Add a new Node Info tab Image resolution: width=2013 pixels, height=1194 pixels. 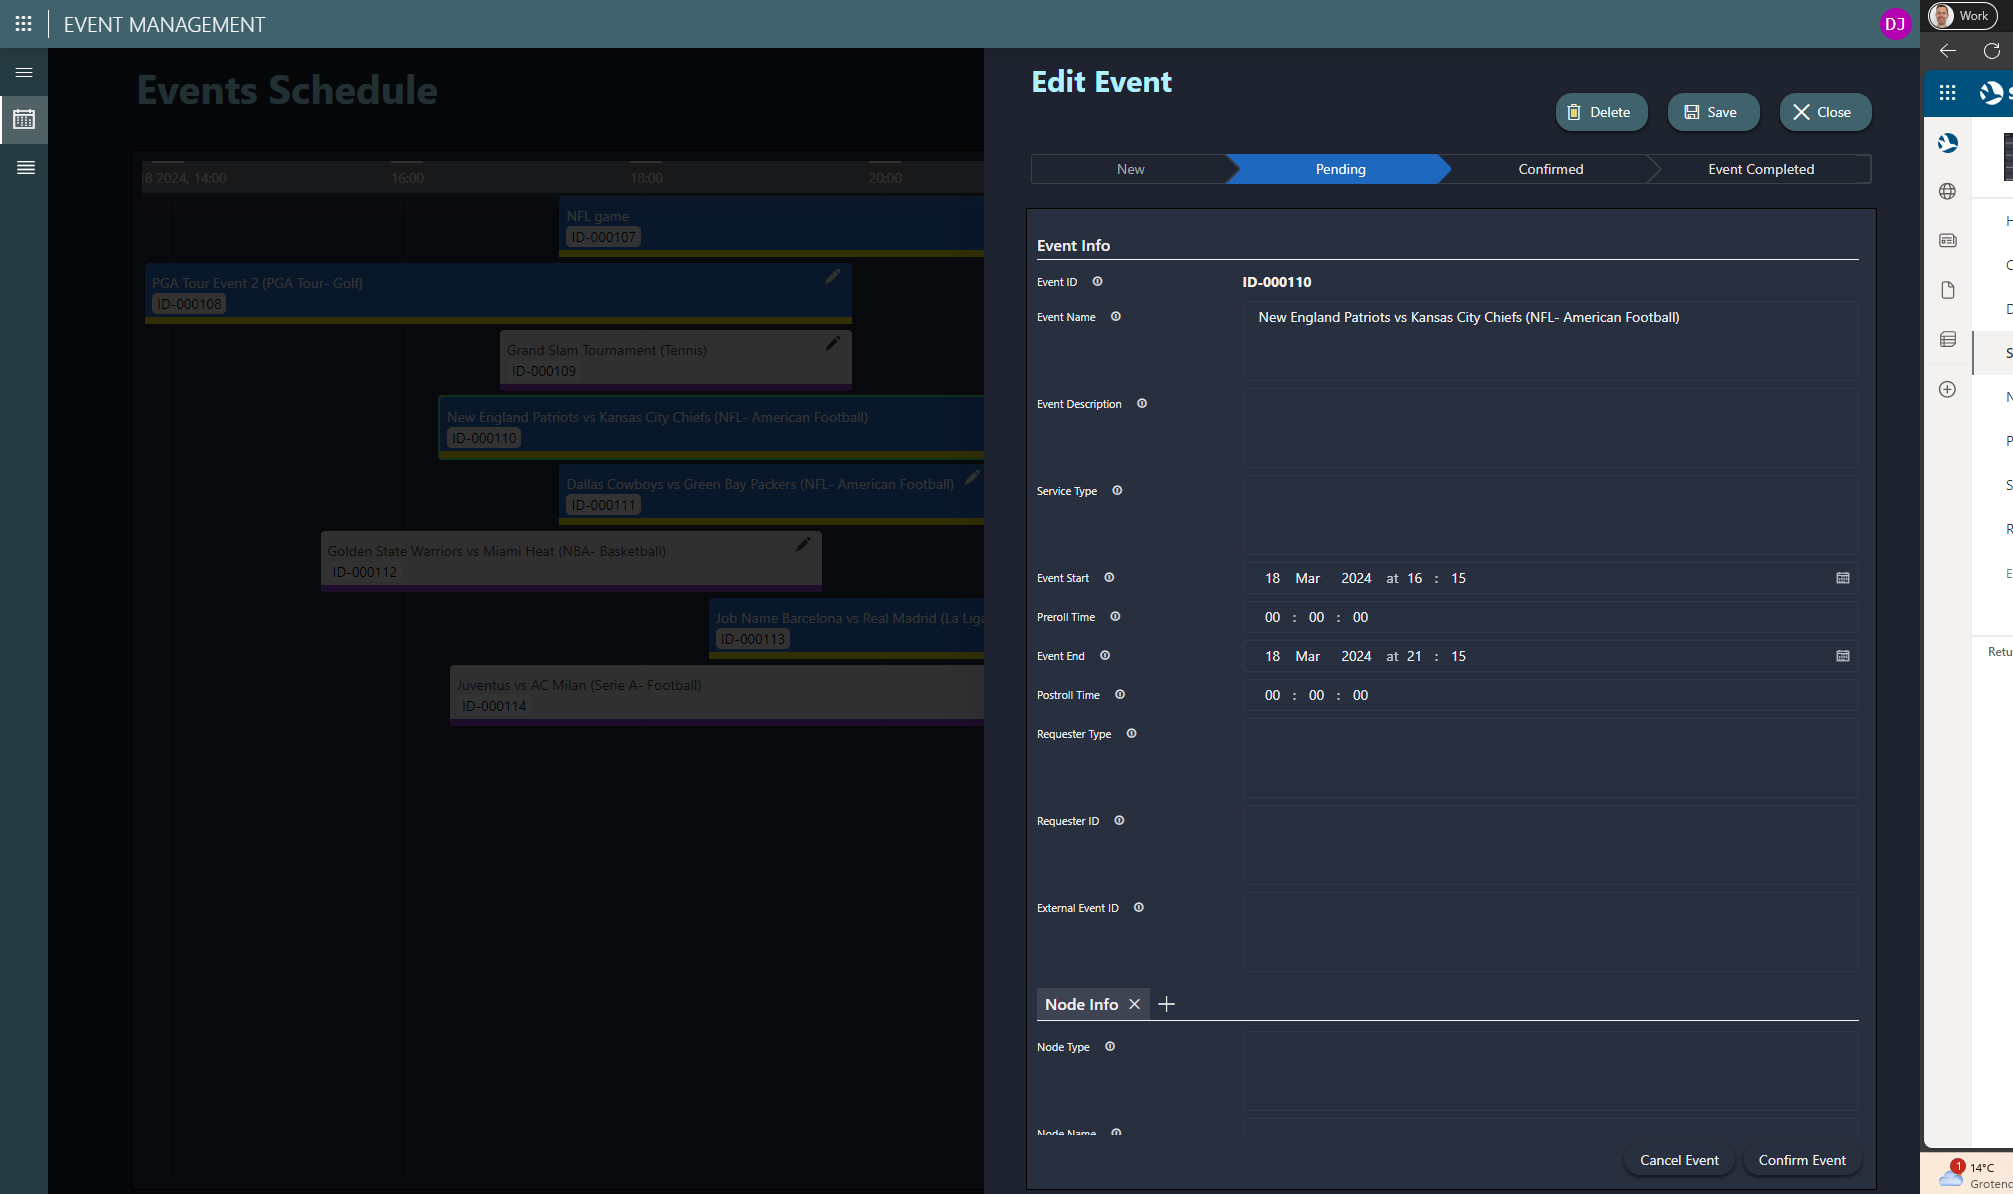[1166, 1004]
